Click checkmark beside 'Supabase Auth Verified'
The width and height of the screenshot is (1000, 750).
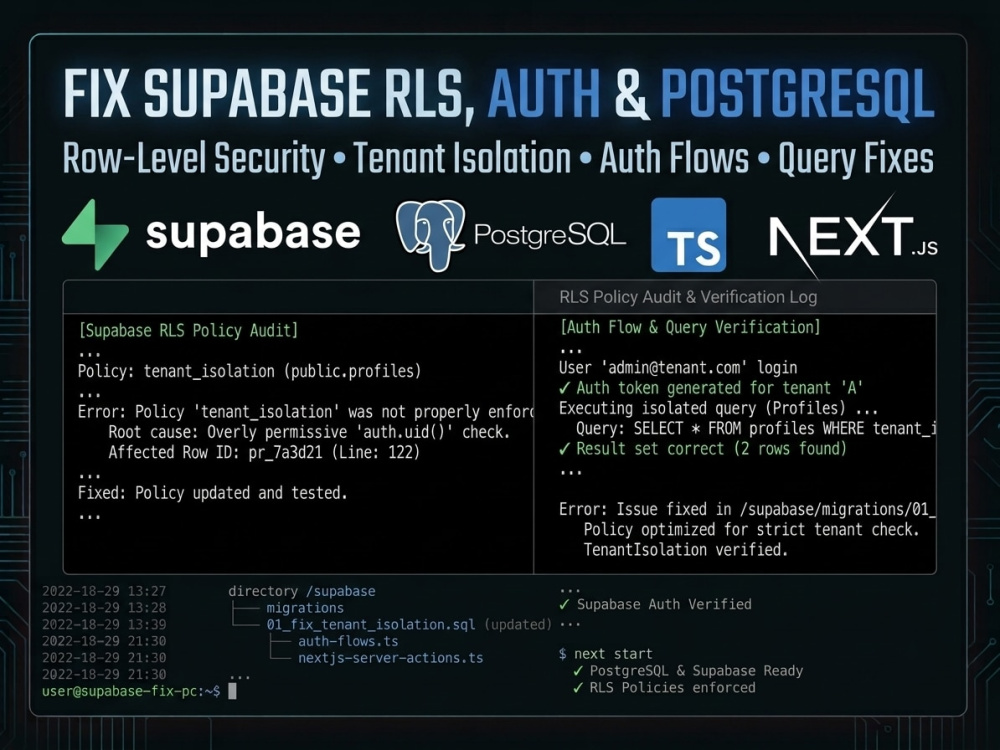(x=564, y=604)
